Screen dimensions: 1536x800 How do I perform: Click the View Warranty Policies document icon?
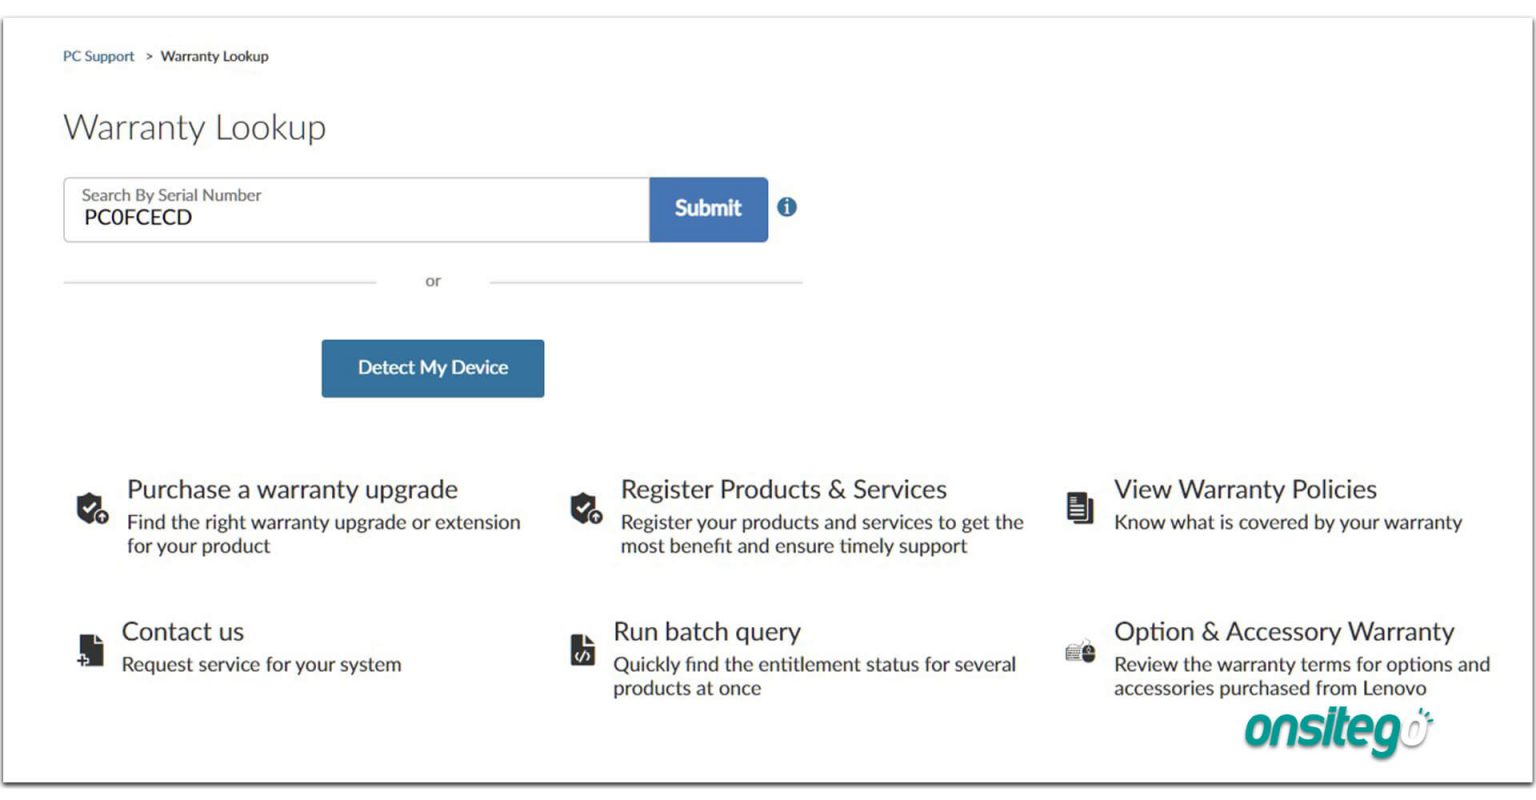coord(1080,507)
